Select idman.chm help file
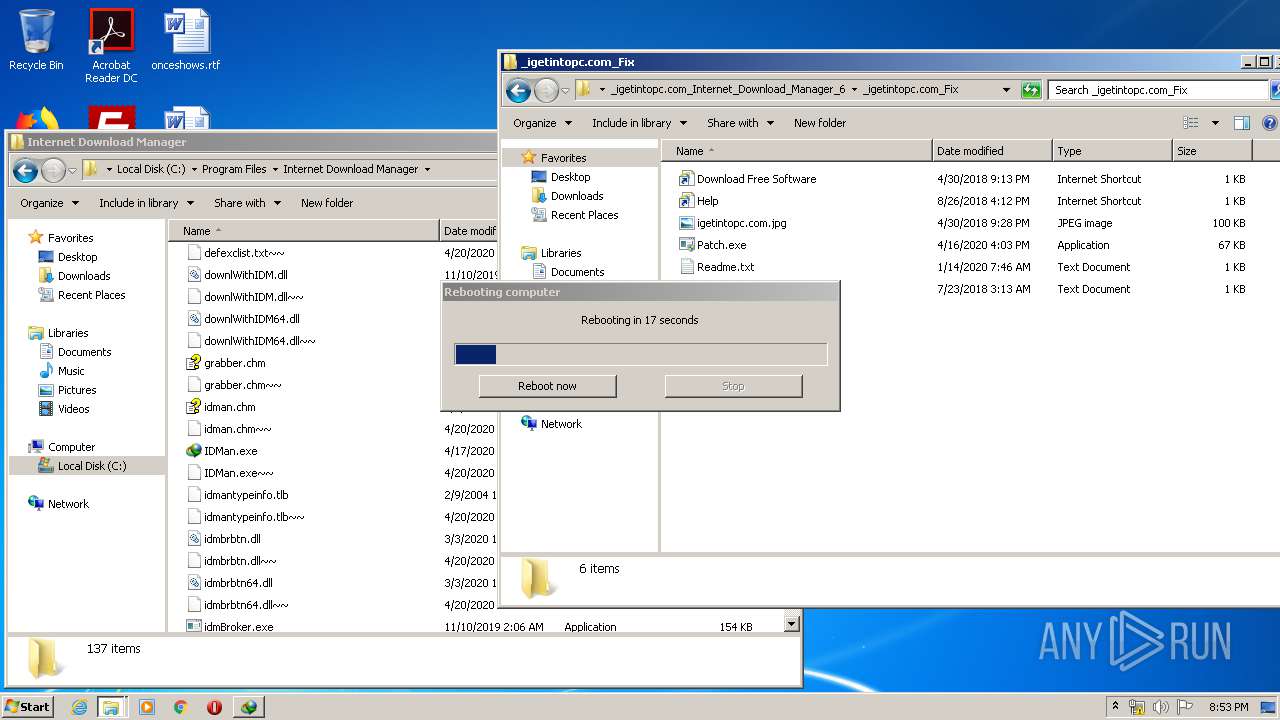This screenshot has width=1280, height=720. click(x=229, y=407)
